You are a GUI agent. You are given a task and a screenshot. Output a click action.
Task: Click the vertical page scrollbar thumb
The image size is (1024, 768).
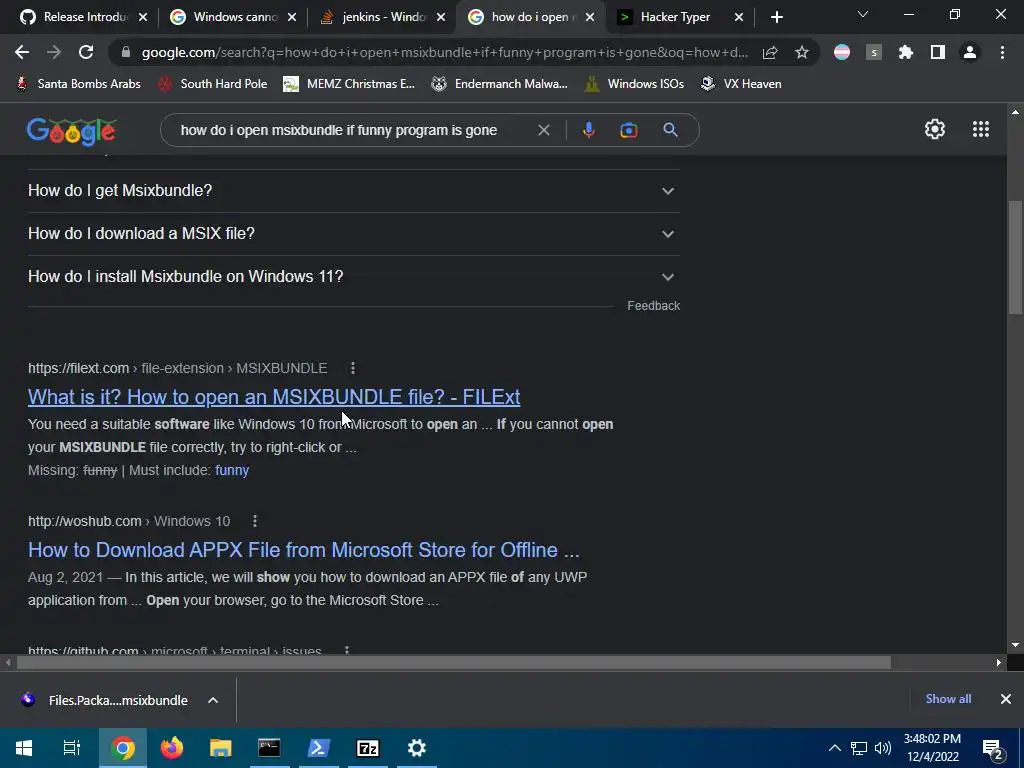[x=1015, y=259]
